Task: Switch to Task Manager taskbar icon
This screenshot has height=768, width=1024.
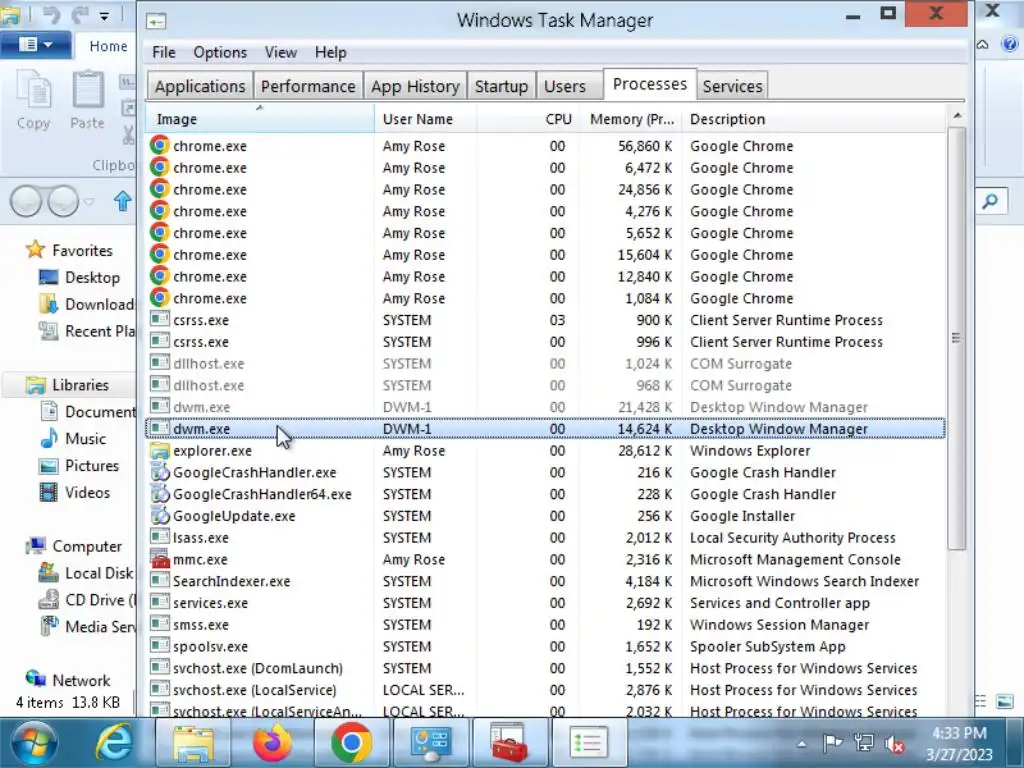Action: [588, 743]
